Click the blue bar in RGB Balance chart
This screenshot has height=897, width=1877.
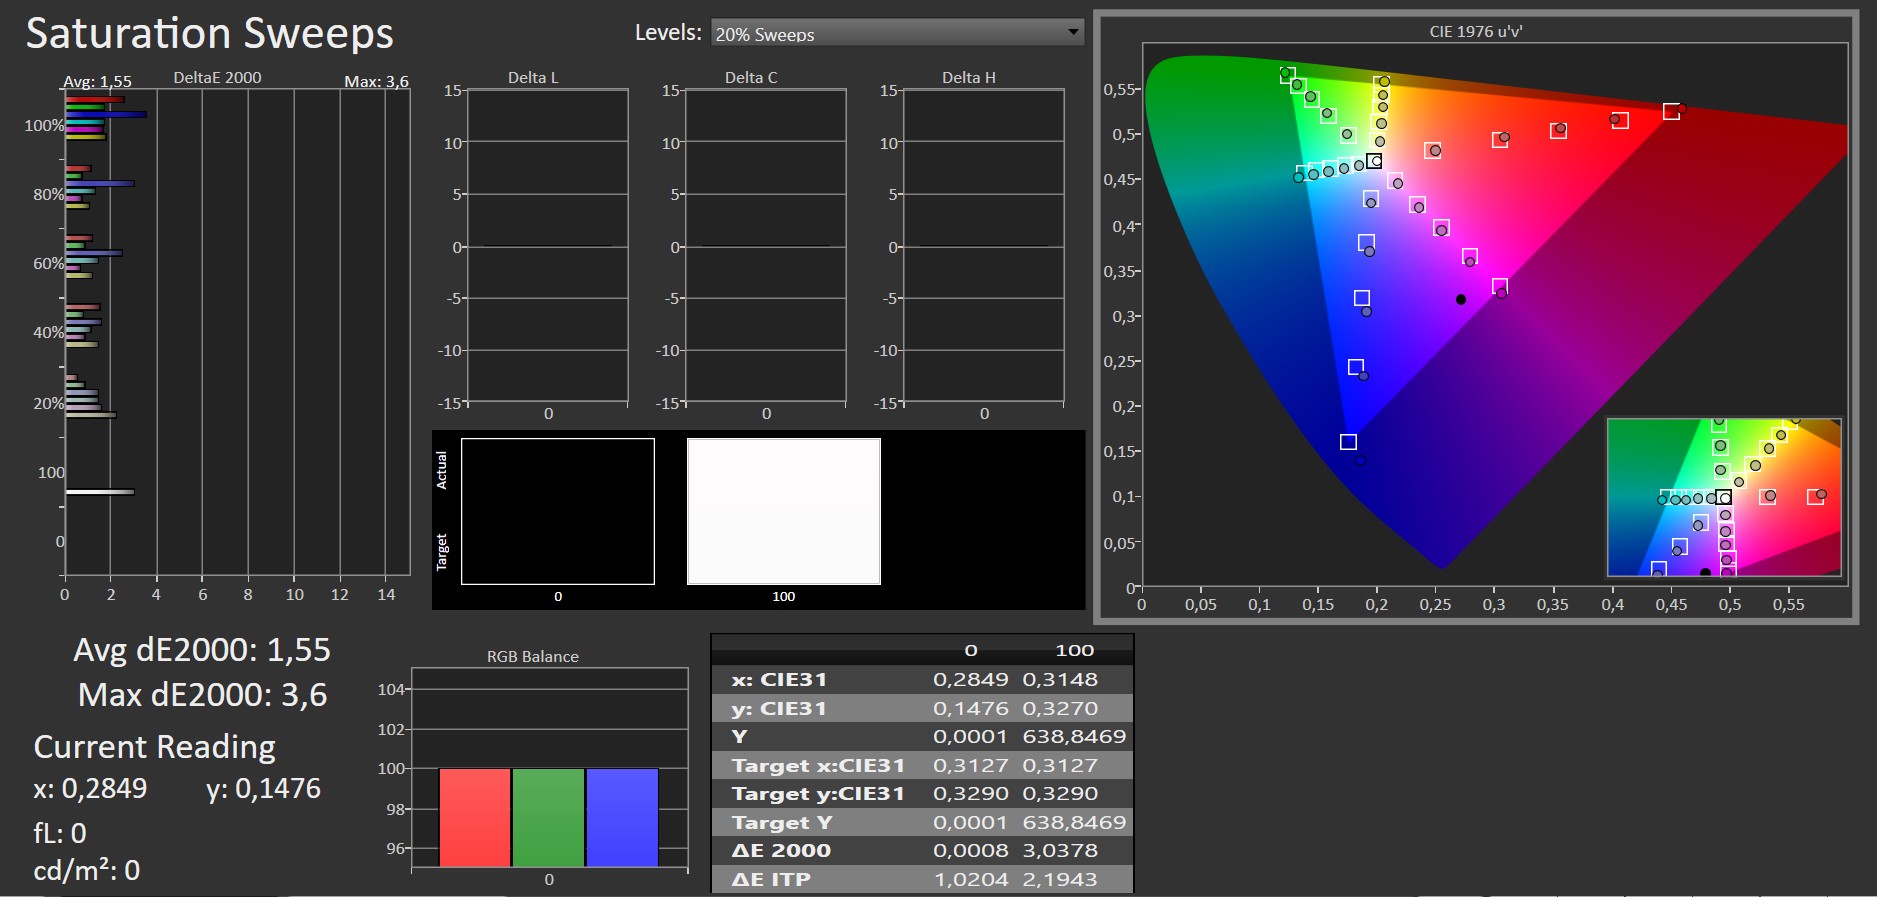[x=622, y=817]
